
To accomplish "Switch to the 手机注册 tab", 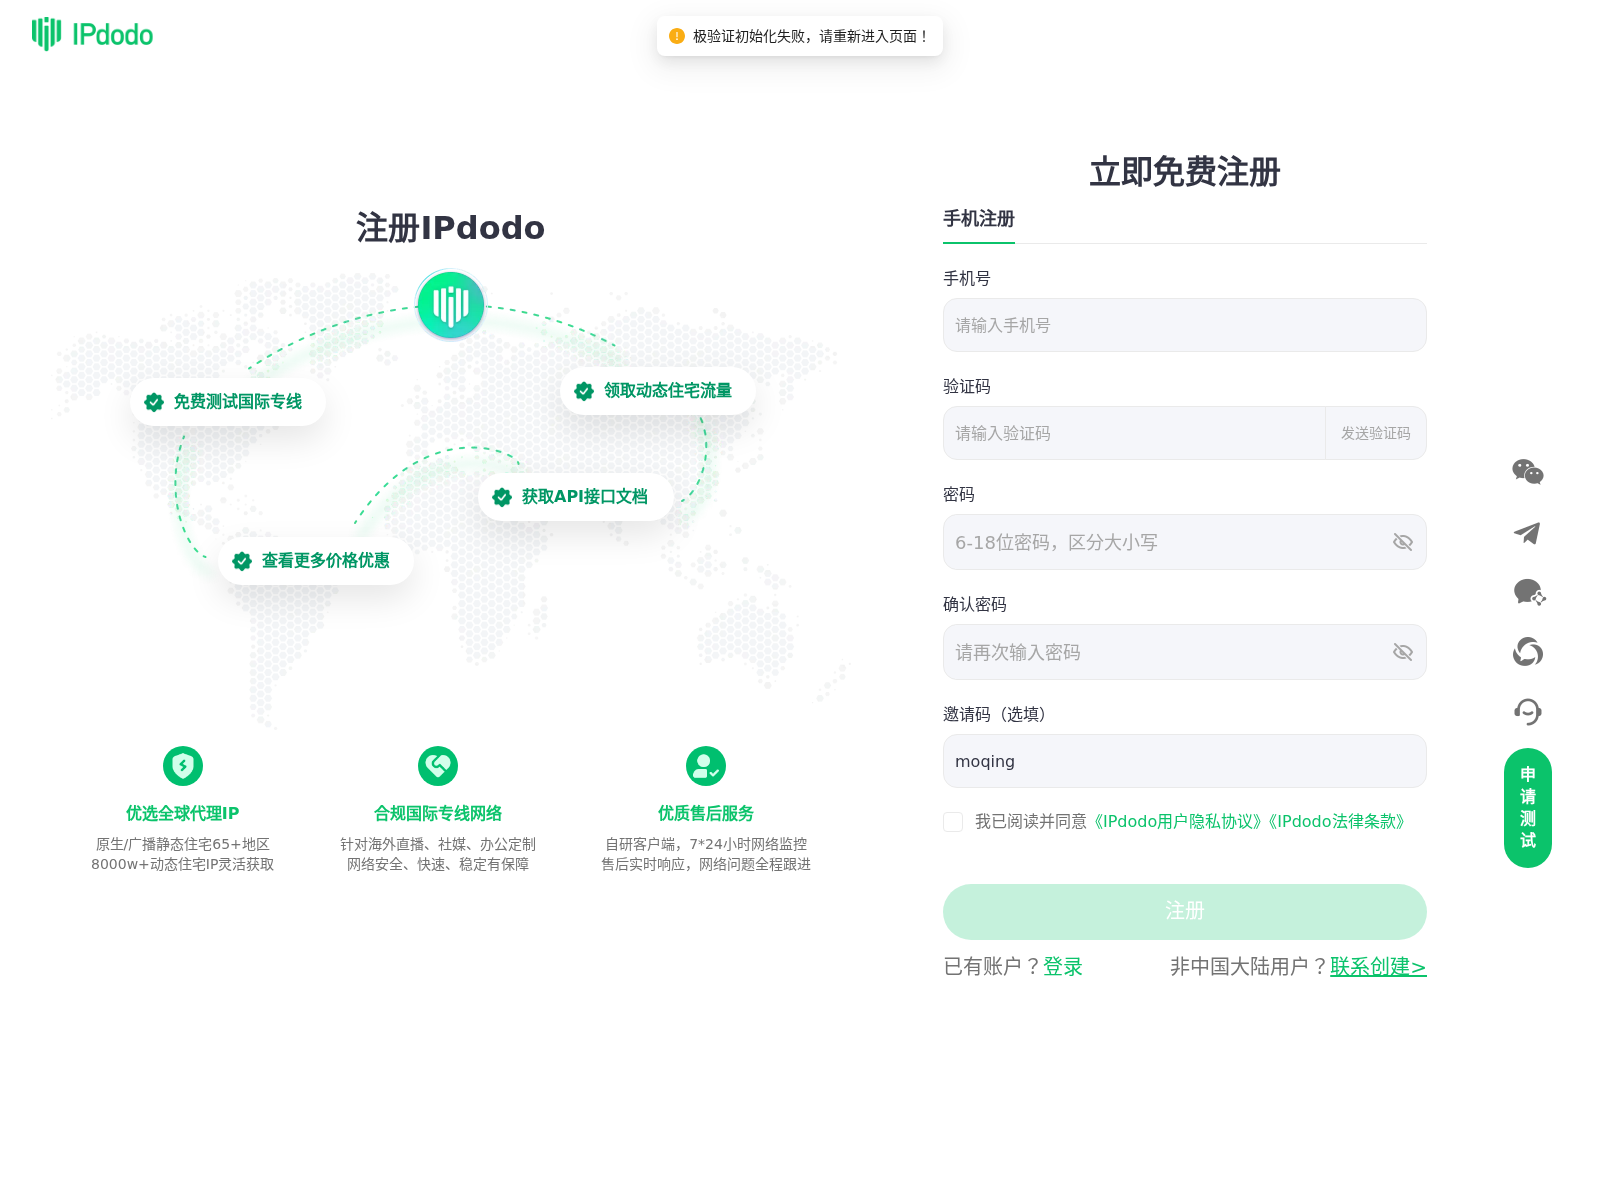I will [978, 217].
